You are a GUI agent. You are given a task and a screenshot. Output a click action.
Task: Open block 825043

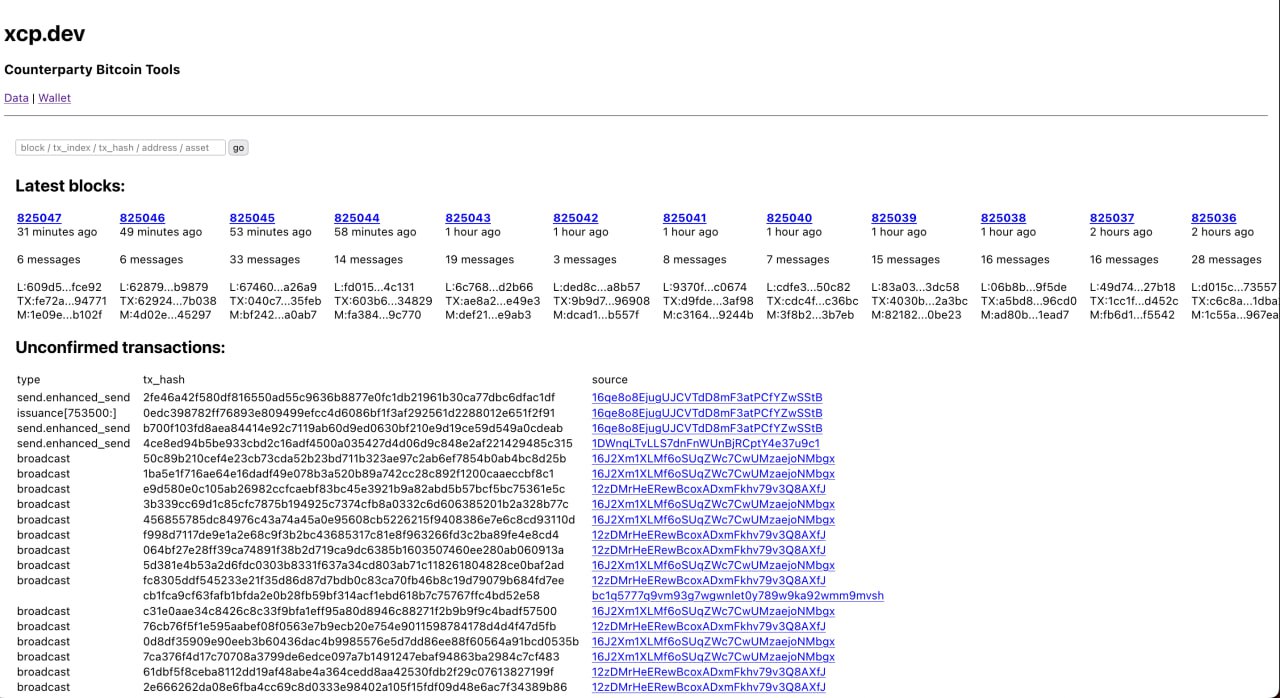[x=468, y=218]
